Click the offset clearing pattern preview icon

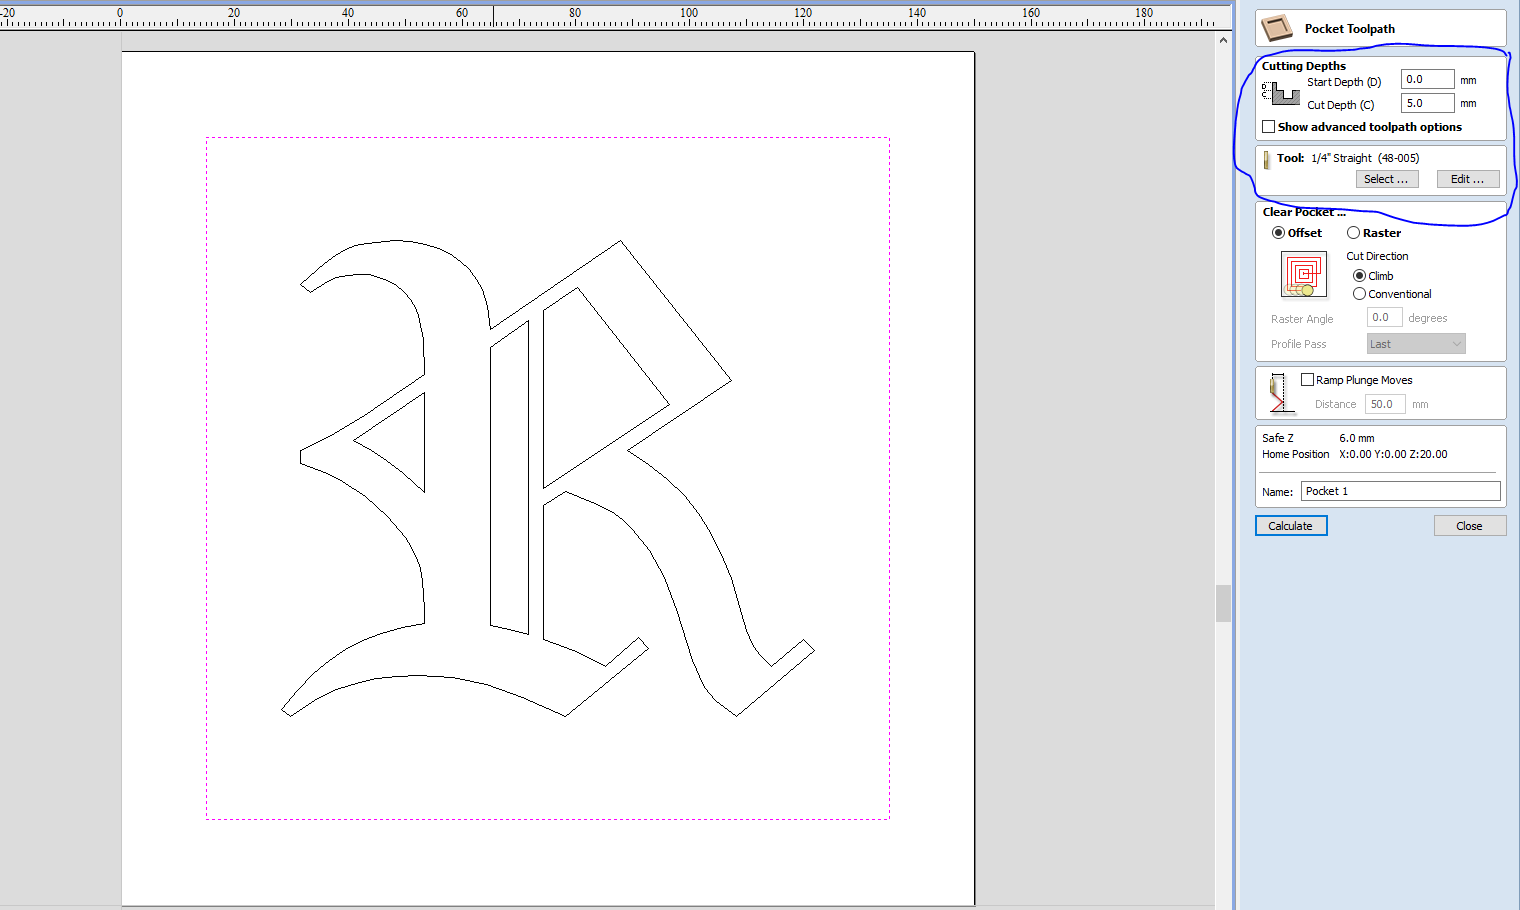point(1304,274)
